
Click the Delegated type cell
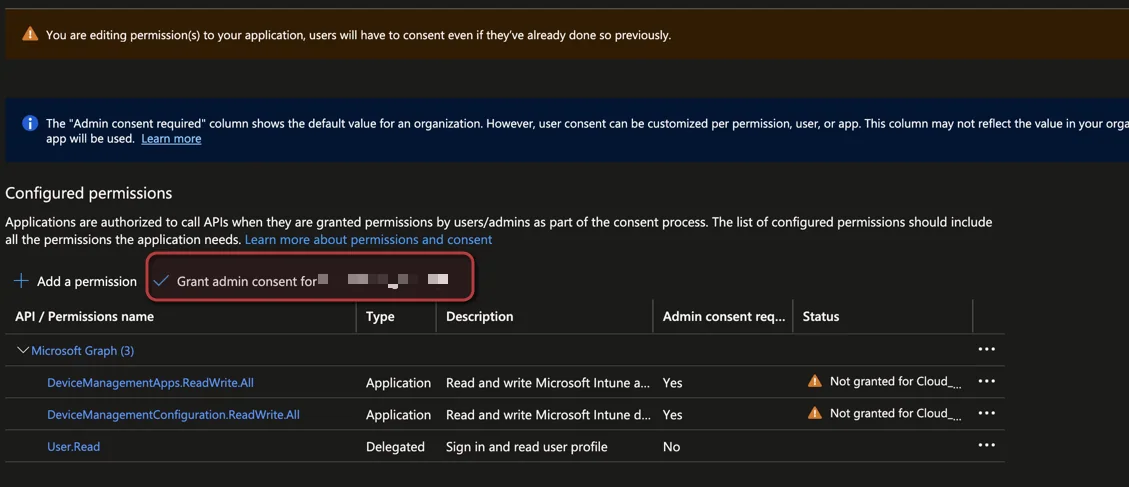(395, 447)
